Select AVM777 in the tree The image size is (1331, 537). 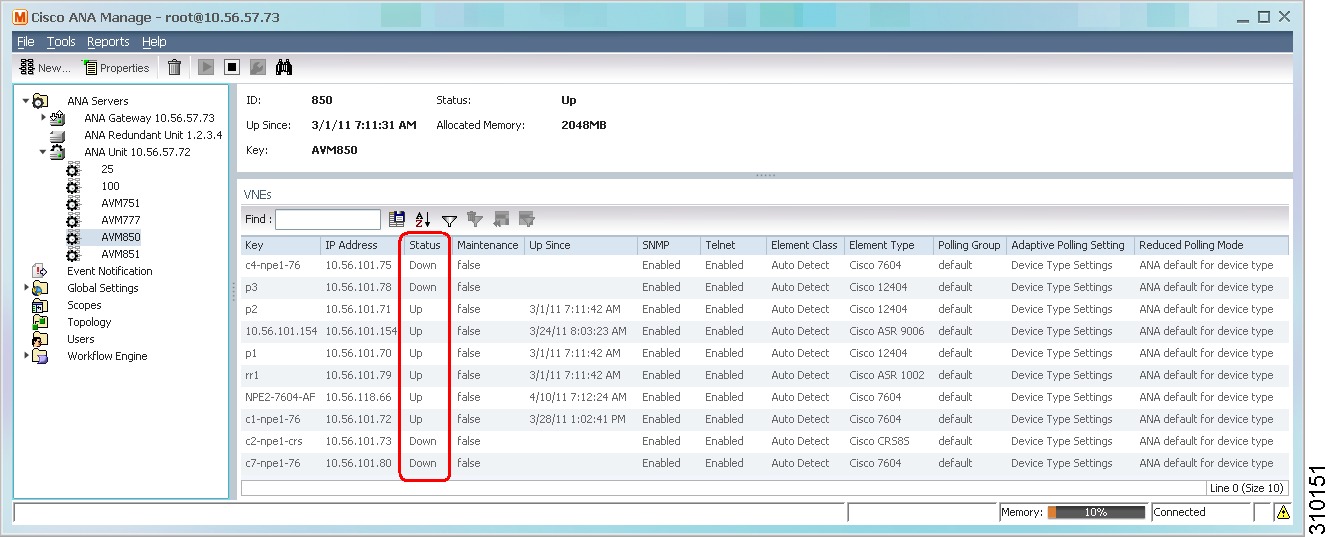click(x=121, y=220)
